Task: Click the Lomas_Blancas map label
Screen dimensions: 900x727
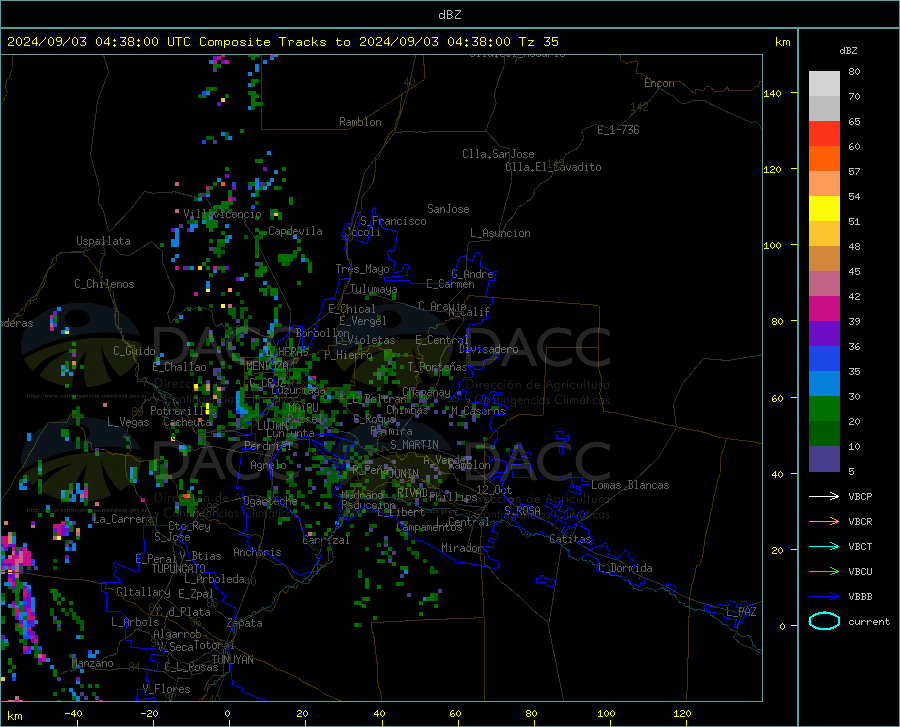Action: [630, 485]
